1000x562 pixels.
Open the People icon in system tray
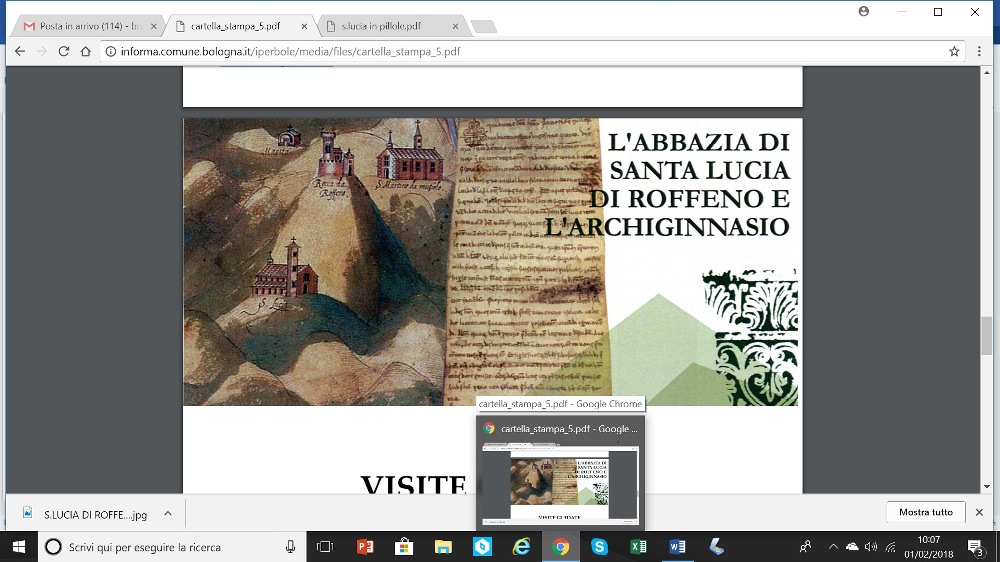(805, 547)
